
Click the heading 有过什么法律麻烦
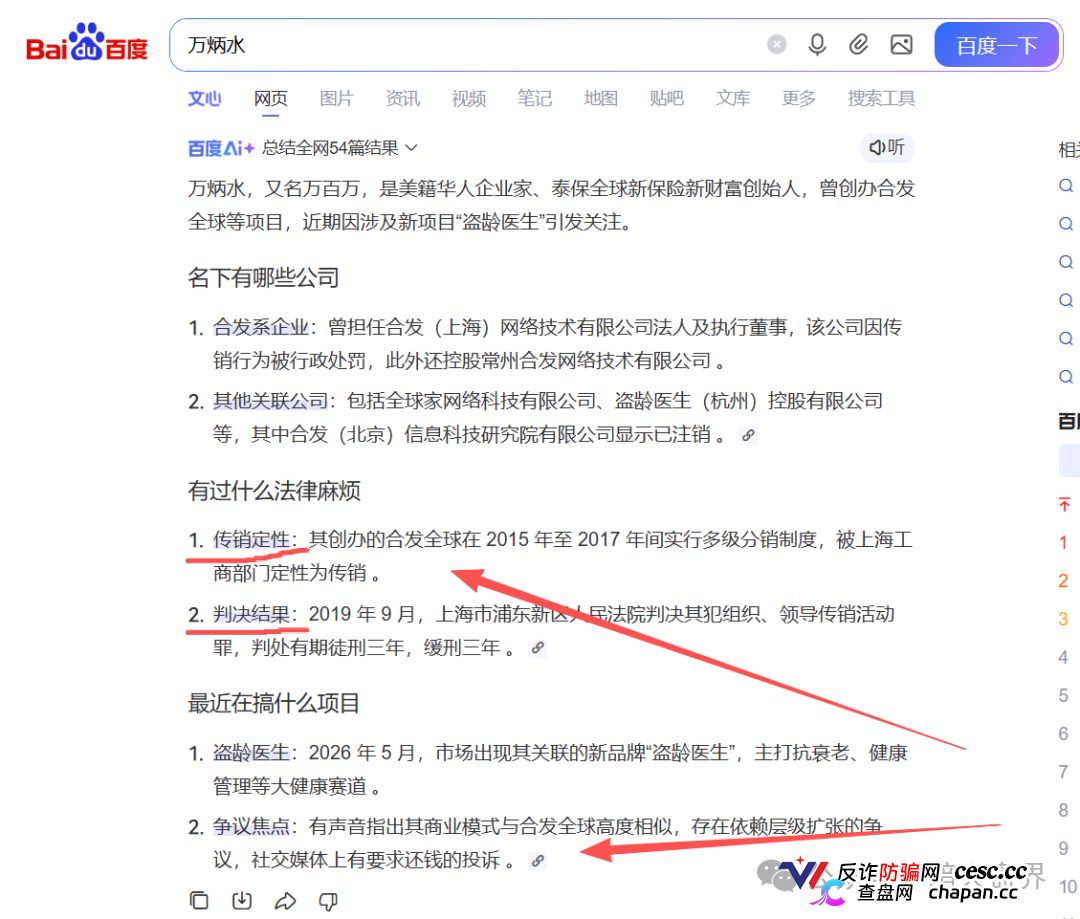tap(274, 491)
